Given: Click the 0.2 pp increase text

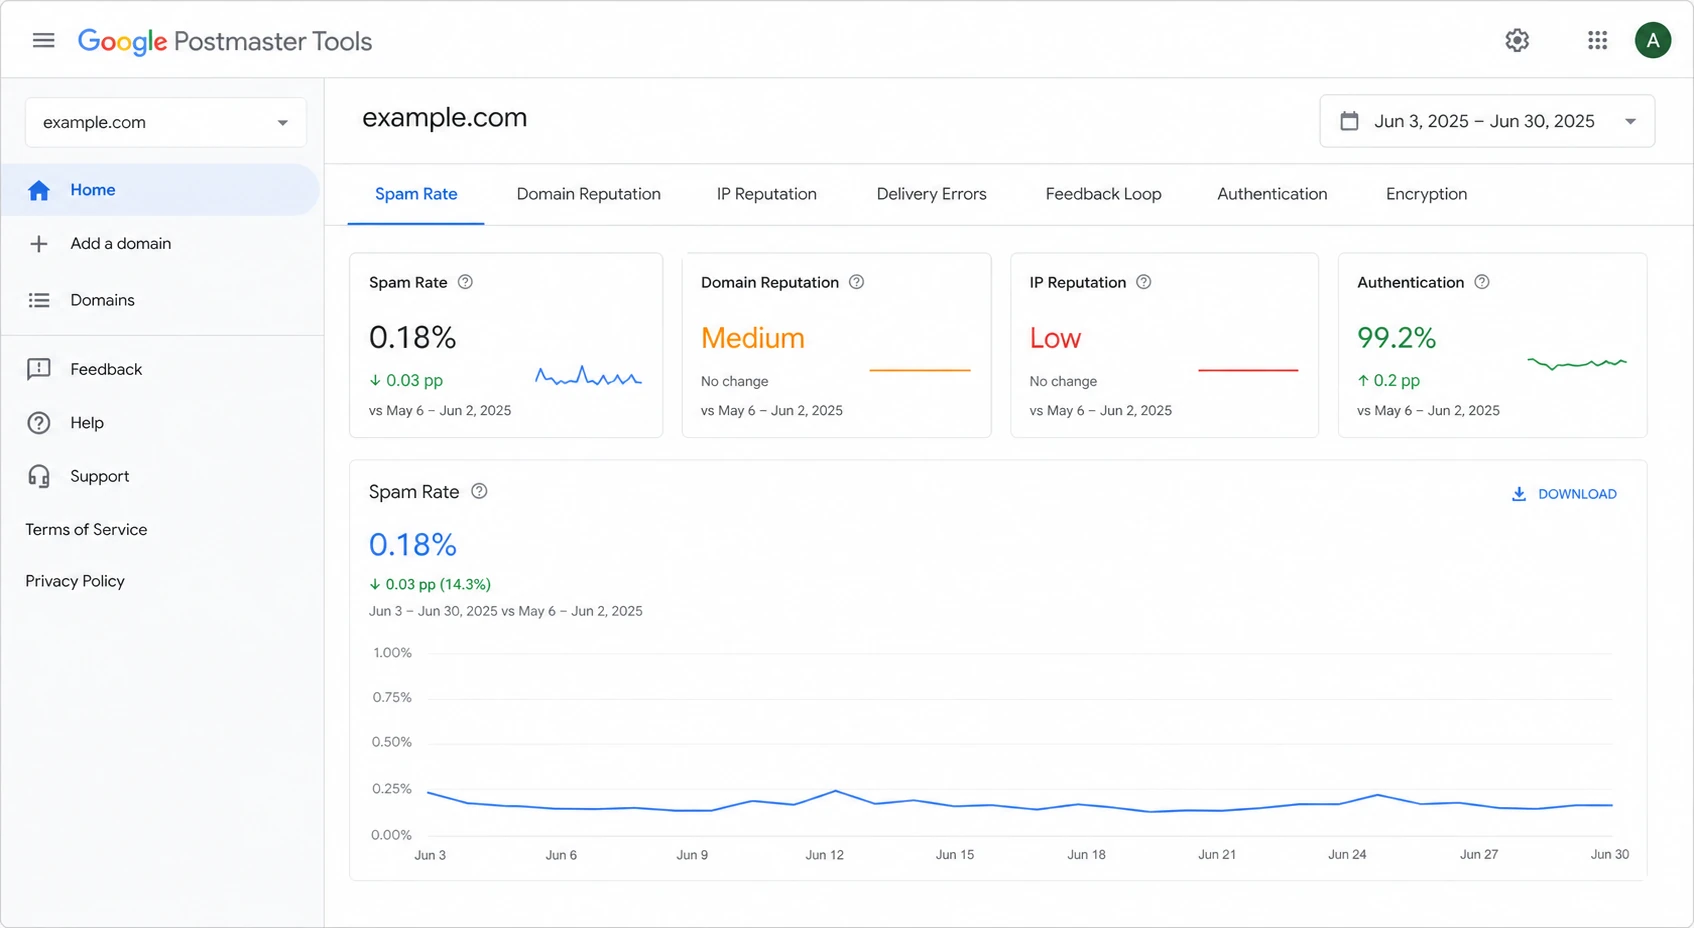Looking at the screenshot, I should point(1388,381).
